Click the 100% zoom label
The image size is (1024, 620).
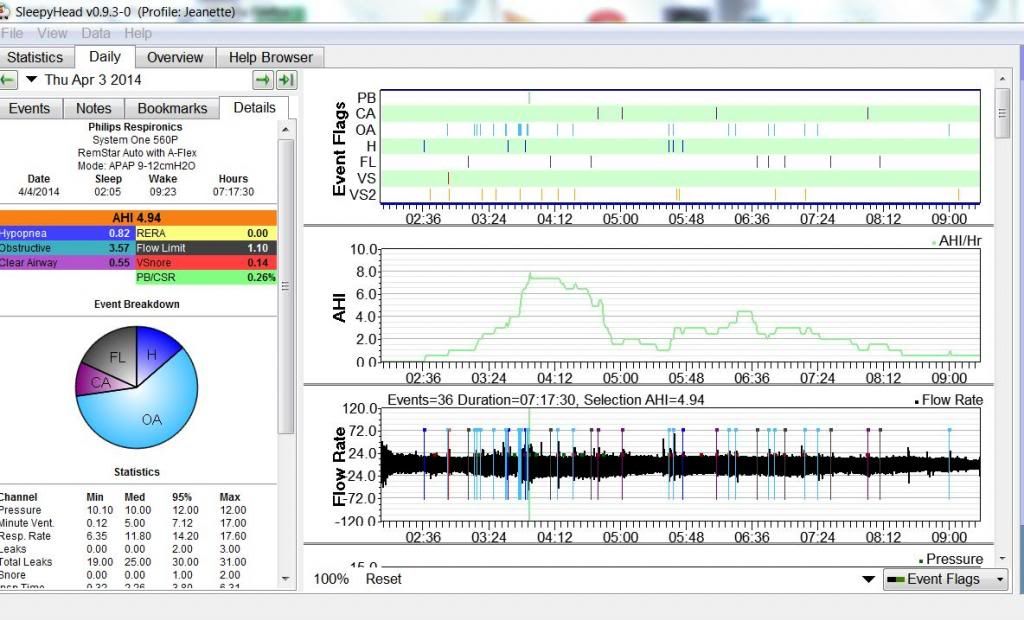[332, 579]
